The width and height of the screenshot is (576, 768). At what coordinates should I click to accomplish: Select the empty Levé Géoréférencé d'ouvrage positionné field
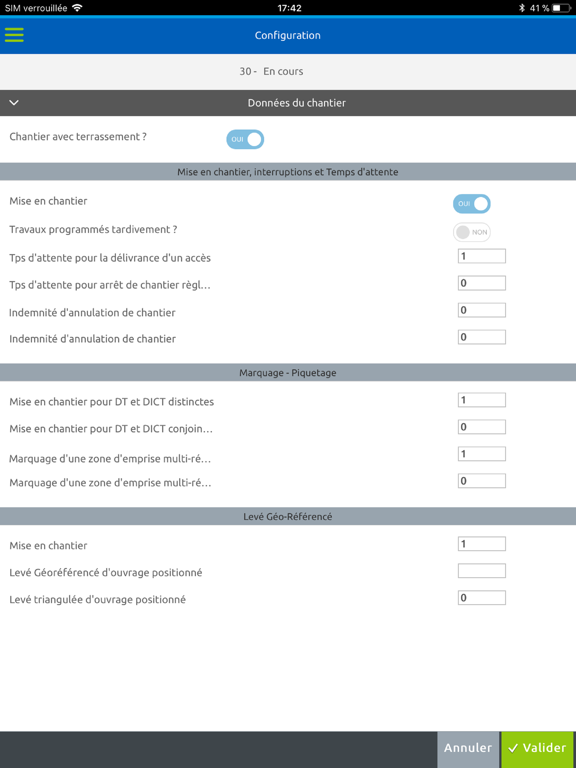[481, 571]
